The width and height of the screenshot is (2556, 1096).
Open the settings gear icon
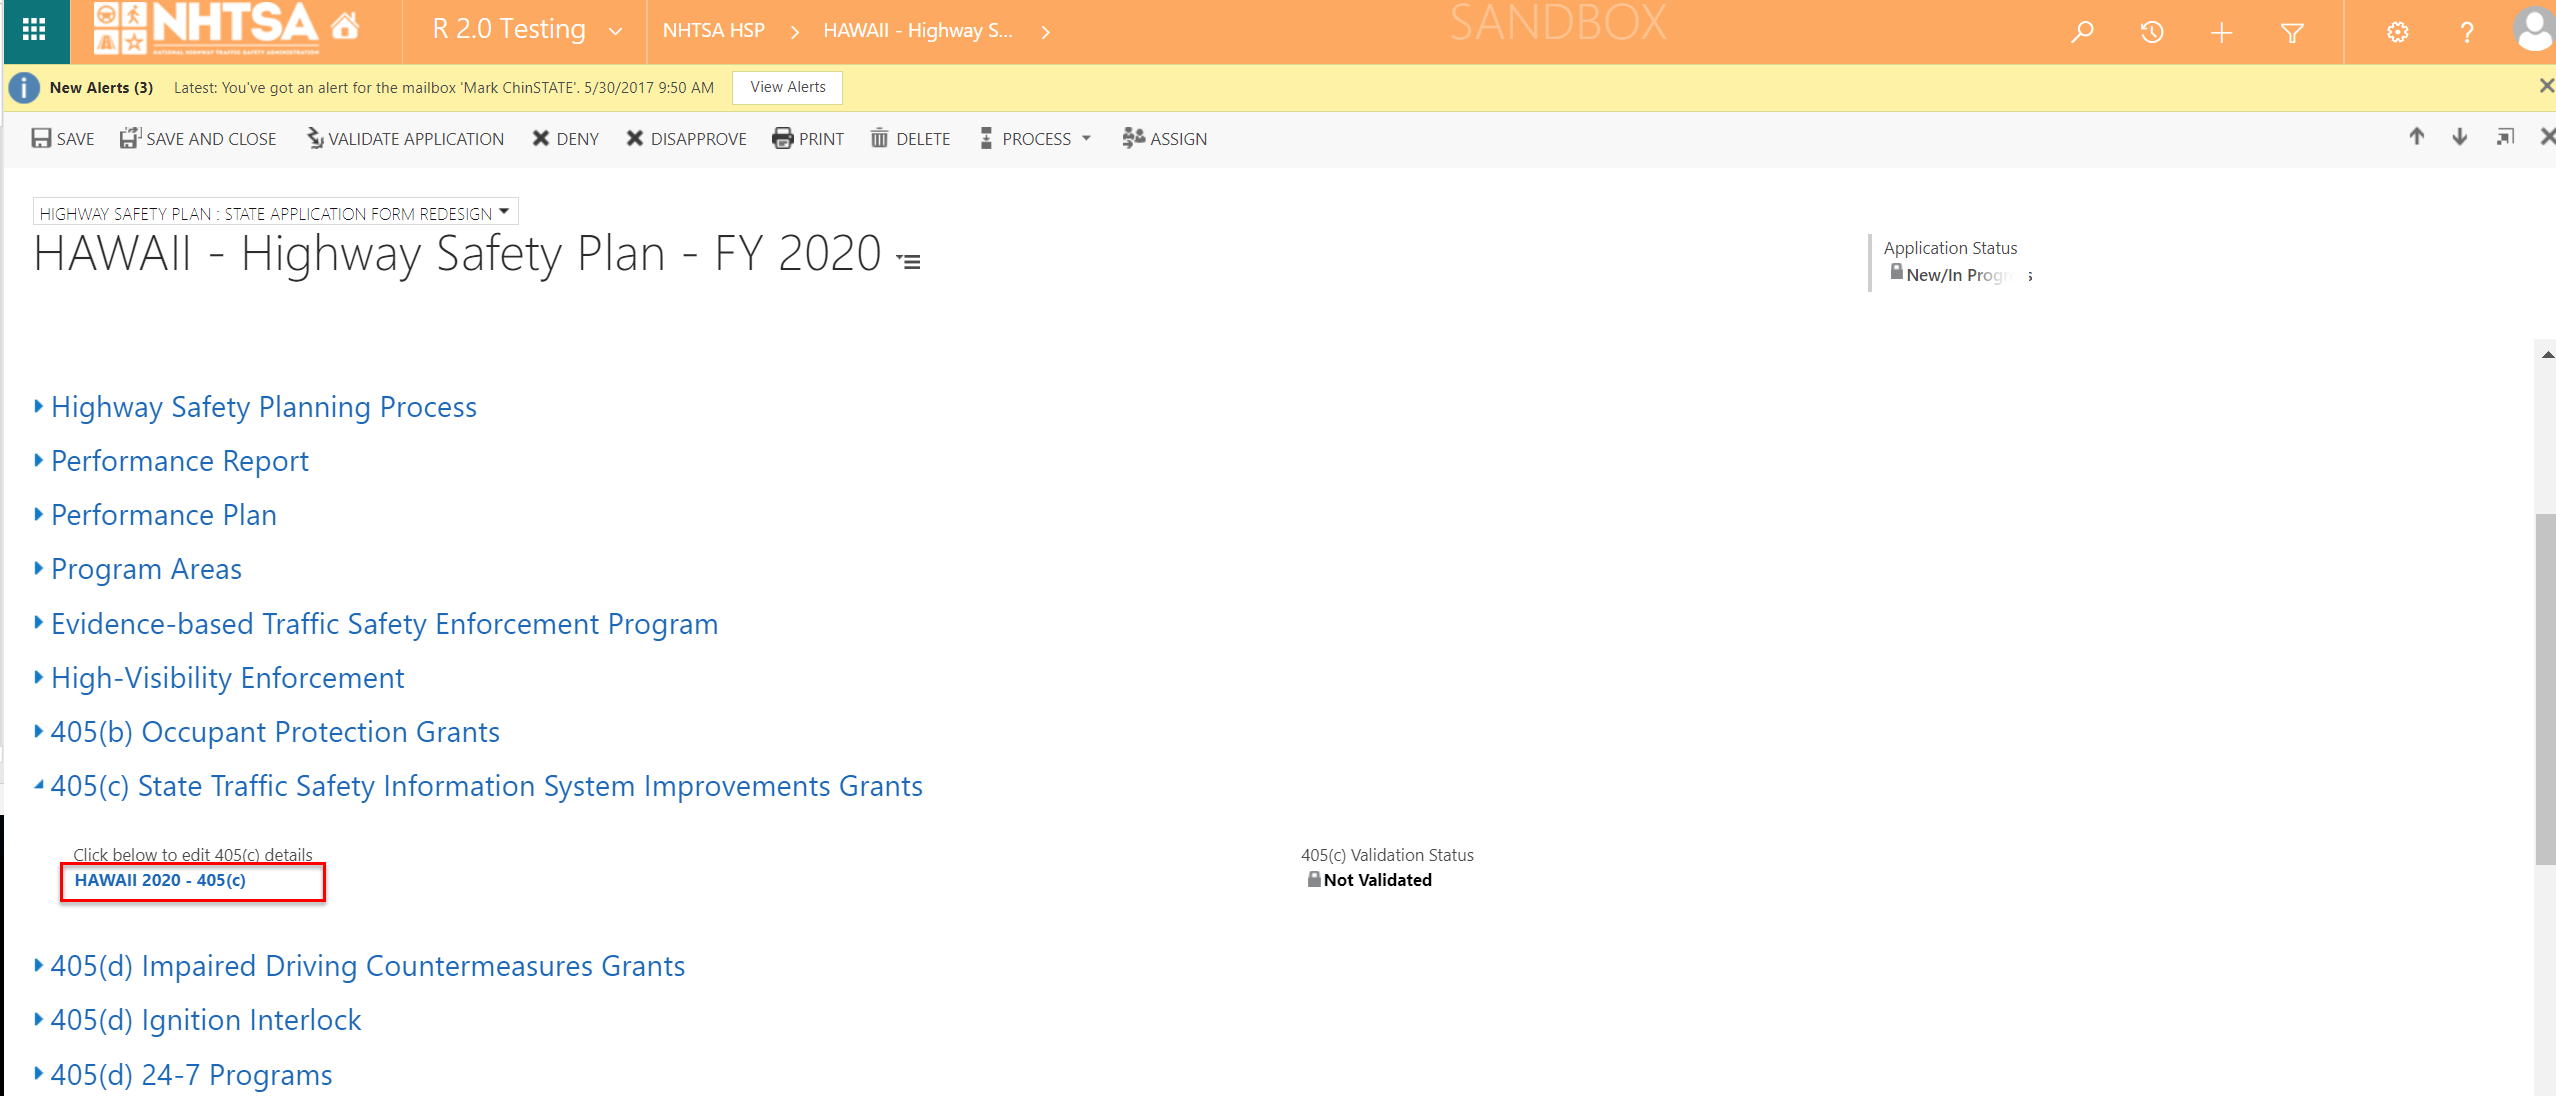coord(2397,32)
